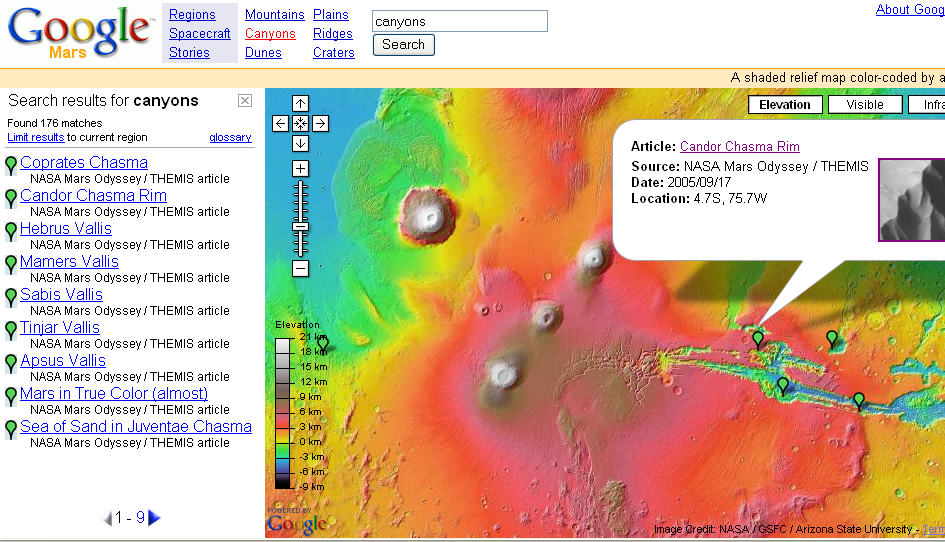Screen dimensions: 945x542
Task: Open the Dunes category
Action: [x=263, y=52]
